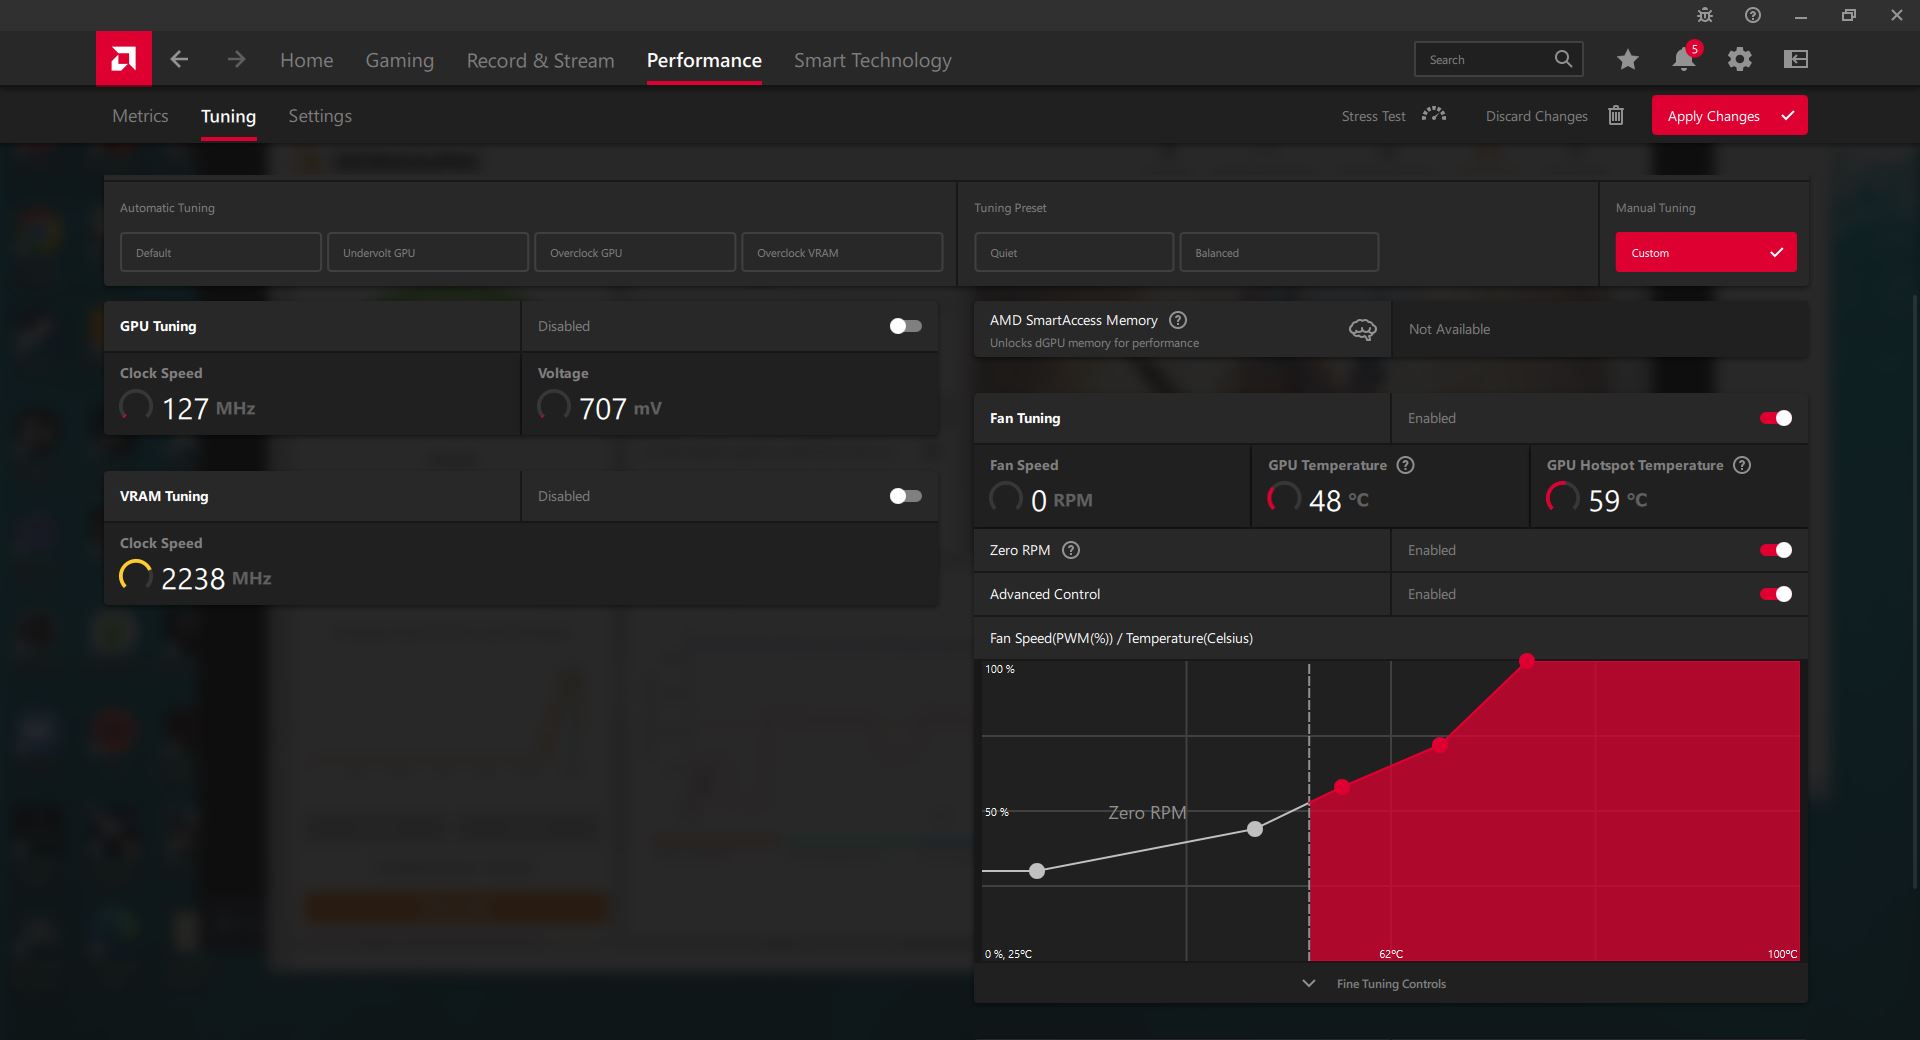Click the VRAM clock speed gauge icon
1920x1040 pixels.
pyautogui.click(x=136, y=577)
